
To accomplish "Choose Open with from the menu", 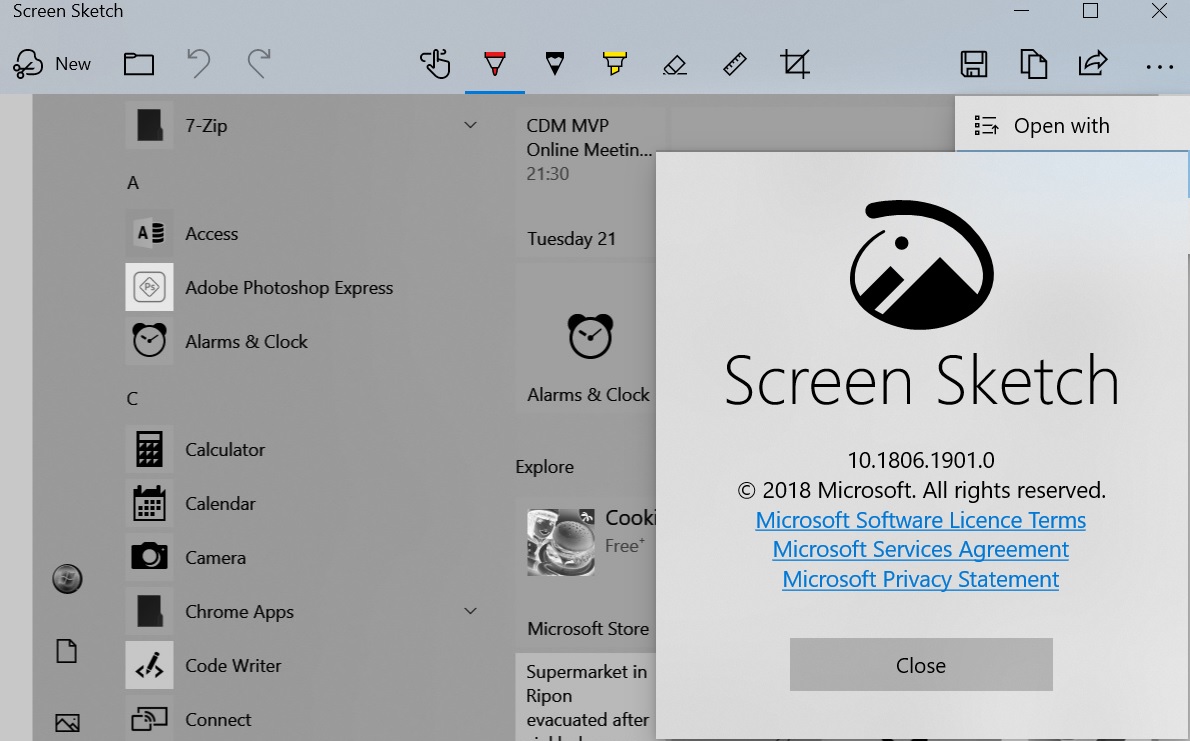I will pyautogui.click(x=1061, y=125).
